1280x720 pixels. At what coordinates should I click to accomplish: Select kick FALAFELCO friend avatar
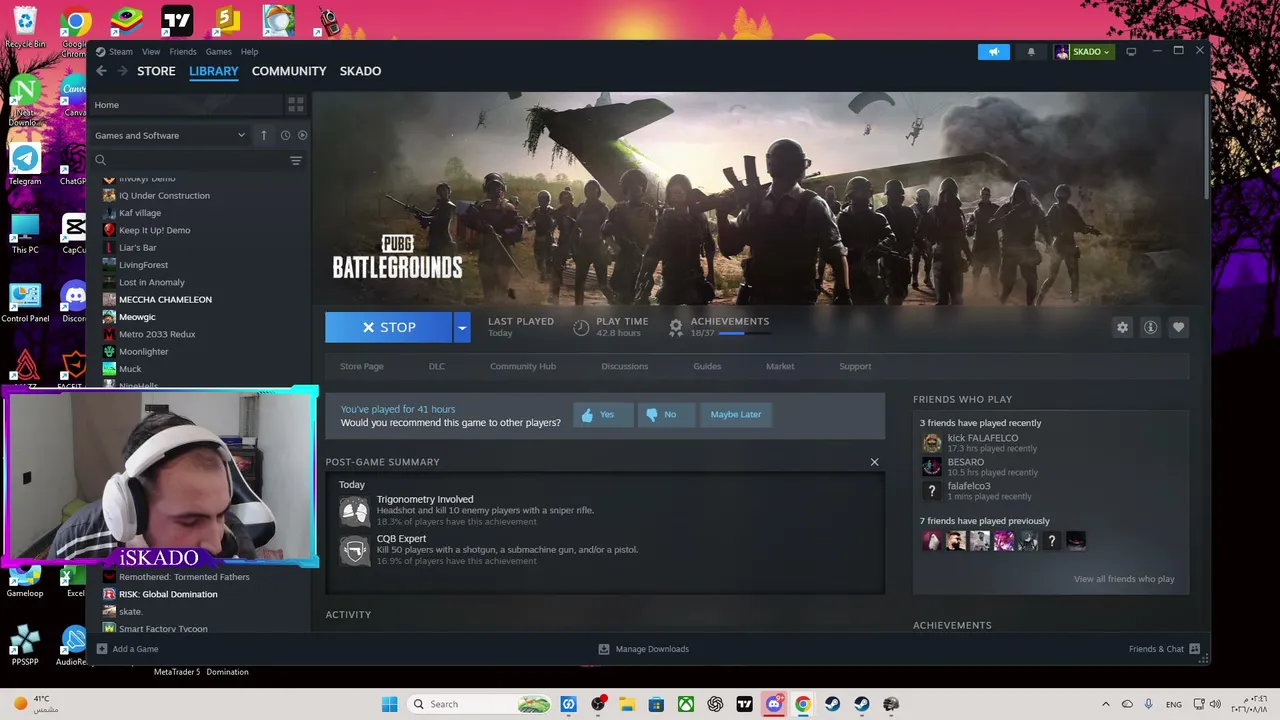pos(932,442)
